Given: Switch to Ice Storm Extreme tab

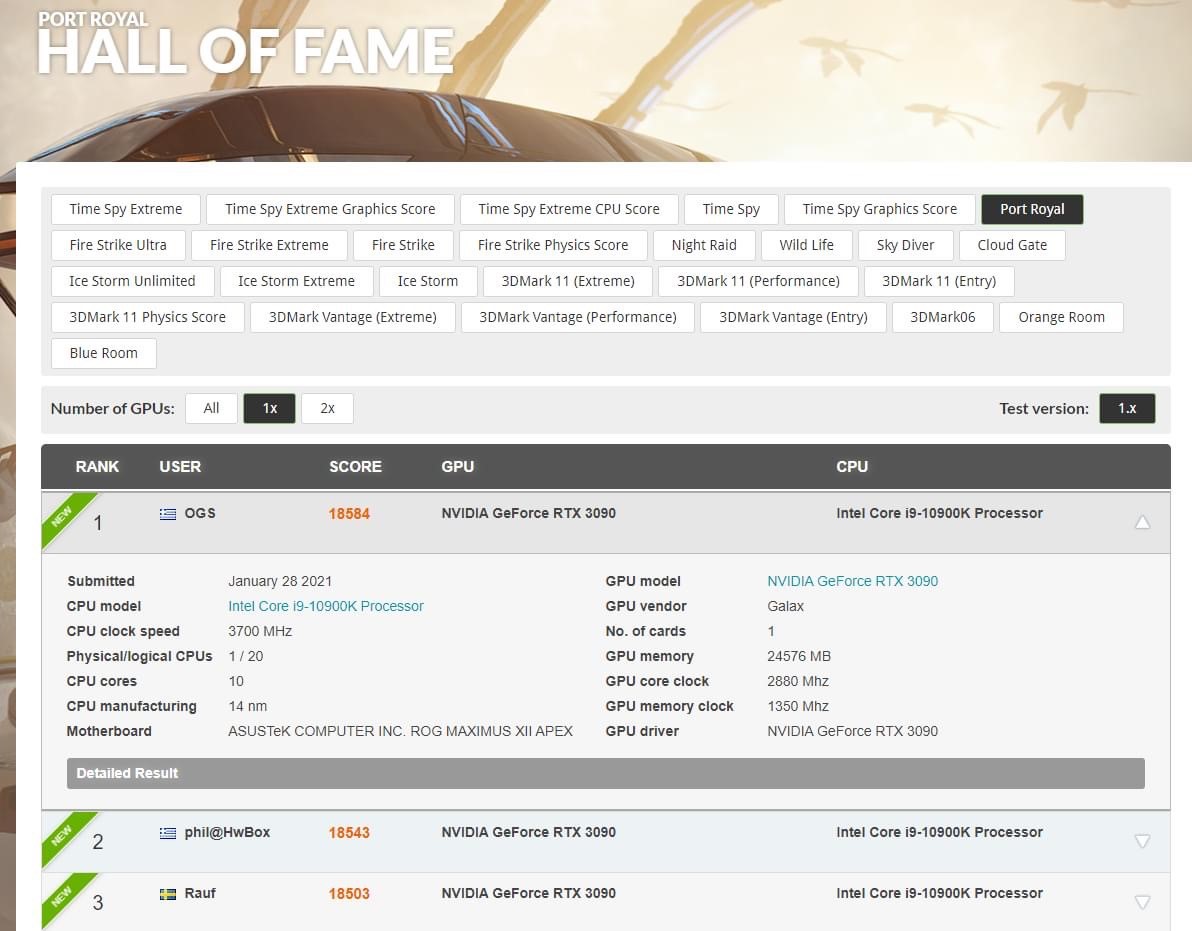Looking at the screenshot, I should (x=296, y=281).
